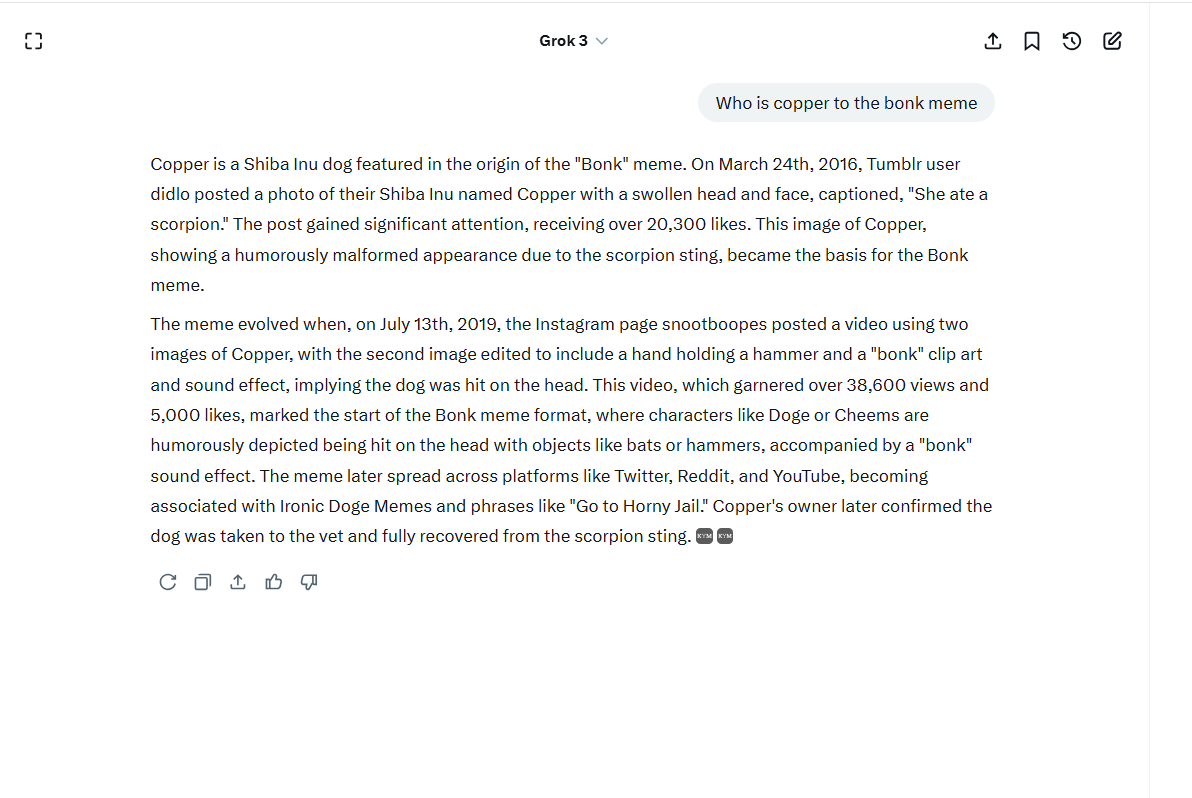Image resolution: width=1192 pixels, height=798 pixels.
Task: Click the paragraph starting 'The meme evolved when'
Action: (x=571, y=430)
